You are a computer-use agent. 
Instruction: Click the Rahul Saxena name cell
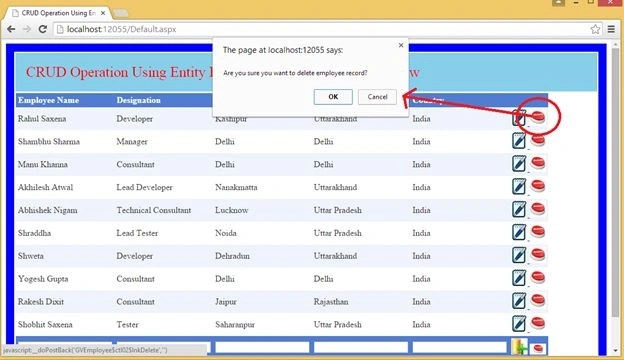[42, 119]
